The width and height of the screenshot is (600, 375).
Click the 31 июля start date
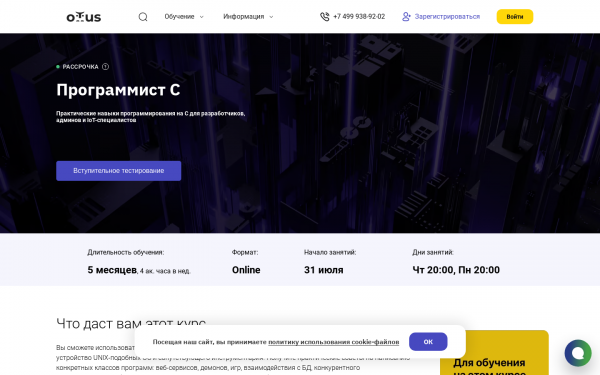pyautogui.click(x=323, y=270)
